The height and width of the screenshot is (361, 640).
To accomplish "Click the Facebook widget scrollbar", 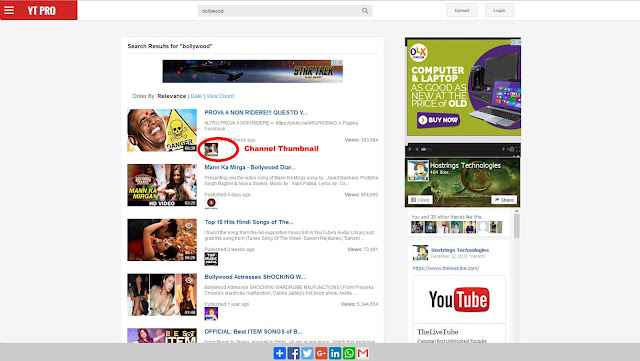I will pos(517,225).
